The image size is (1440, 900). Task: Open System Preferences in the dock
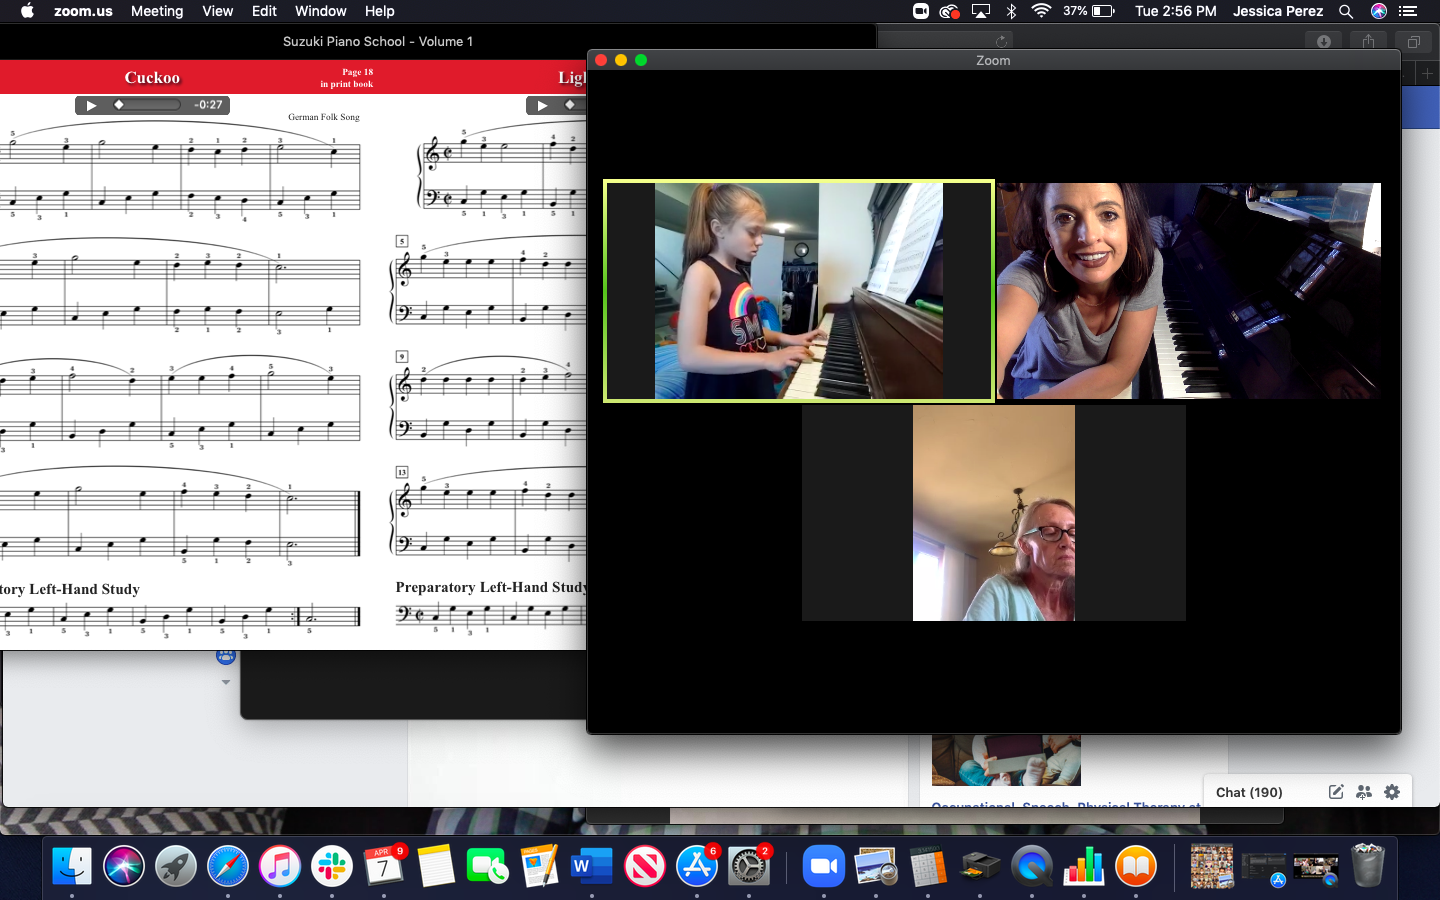point(749,866)
